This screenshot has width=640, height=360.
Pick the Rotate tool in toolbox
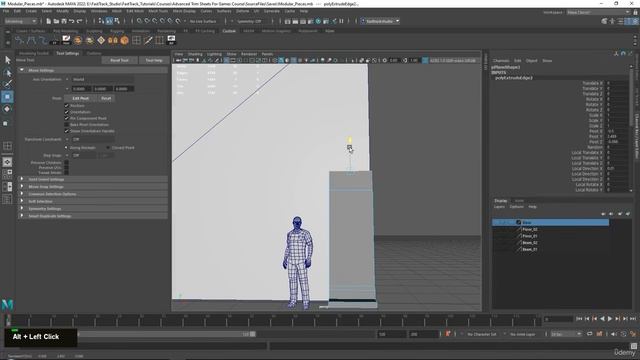pyautogui.click(x=7, y=109)
